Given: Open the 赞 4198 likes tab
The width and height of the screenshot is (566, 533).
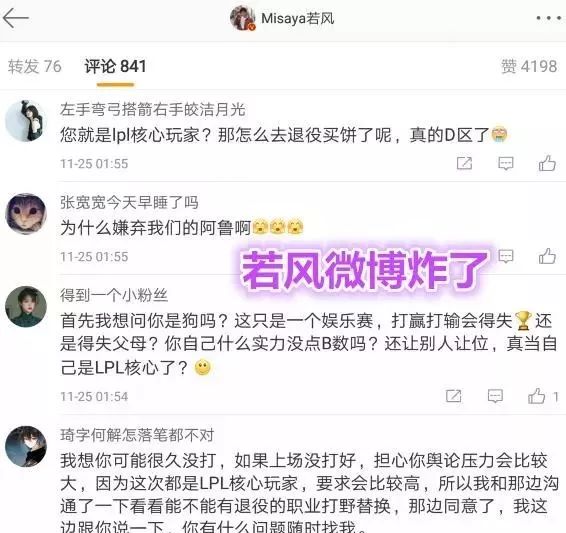Looking at the screenshot, I should [x=529, y=66].
